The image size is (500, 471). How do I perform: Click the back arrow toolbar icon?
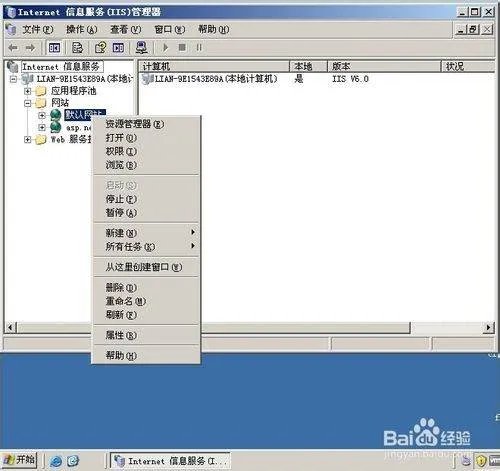pos(13,48)
